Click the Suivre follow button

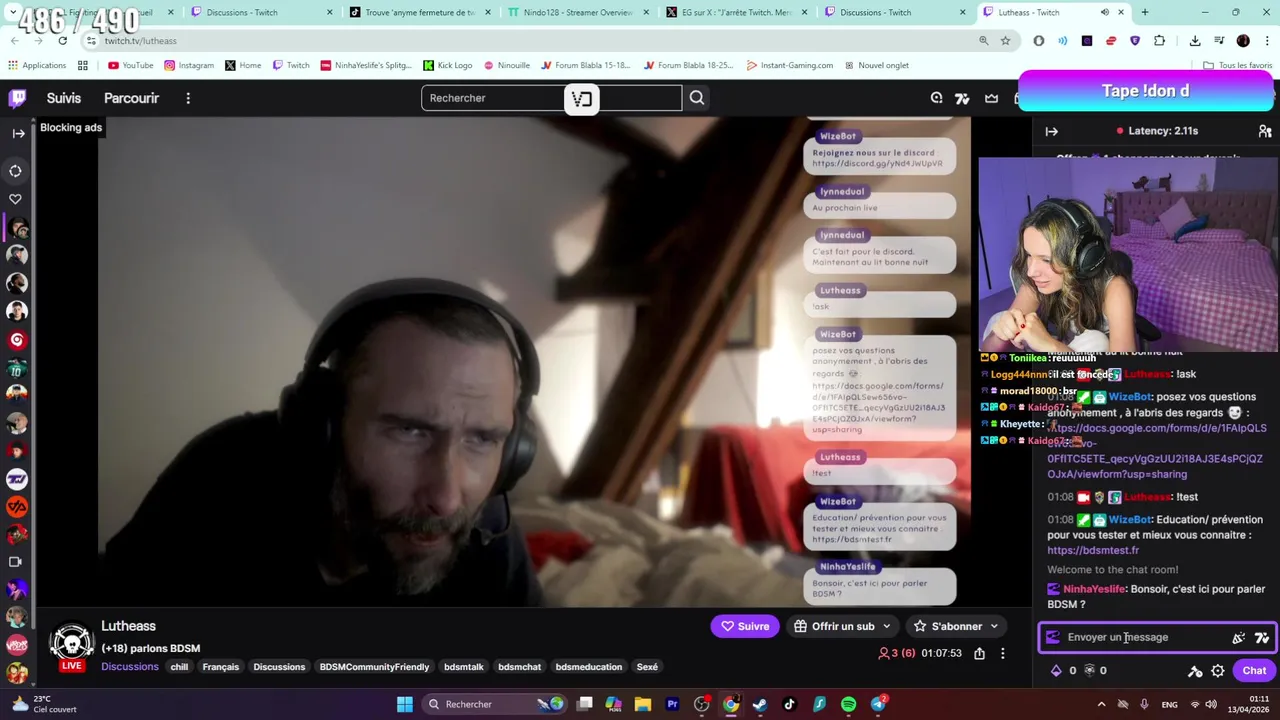pos(745,626)
